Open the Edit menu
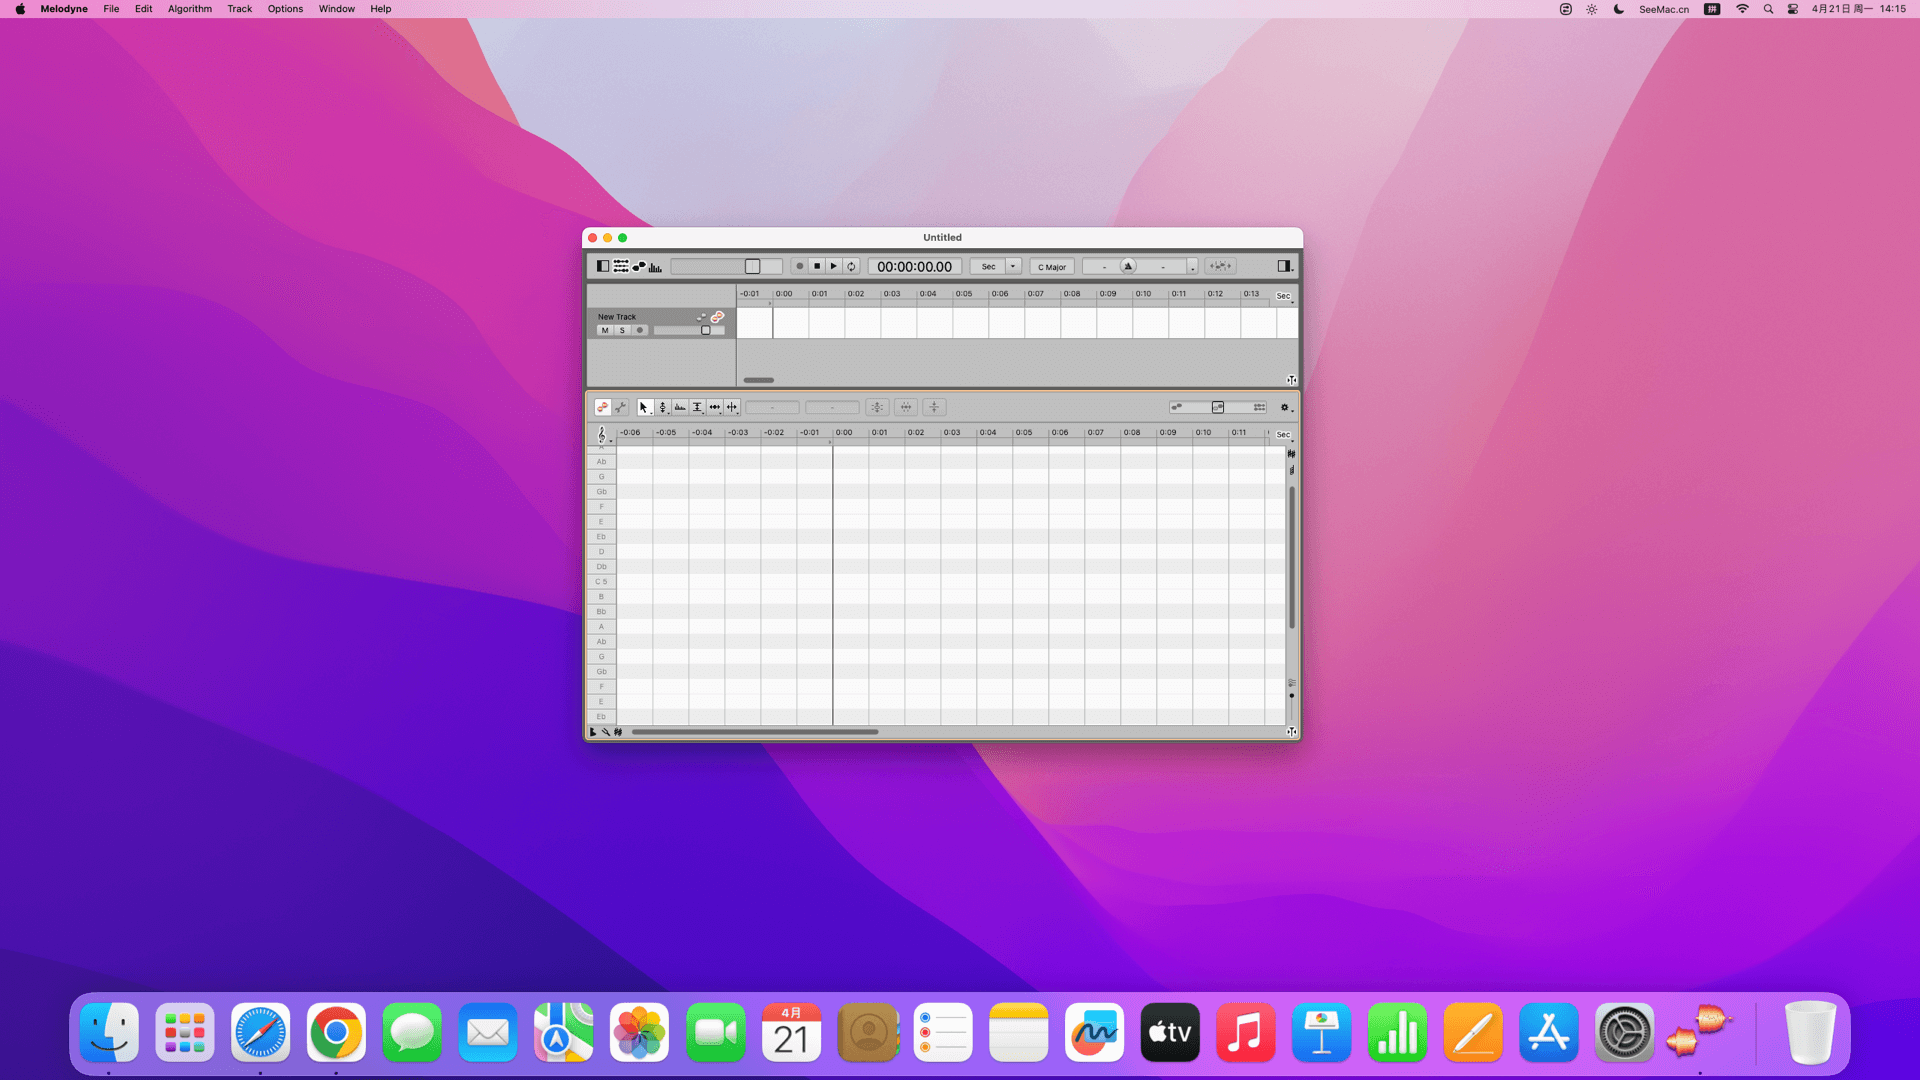This screenshot has height=1080, width=1920. coord(144,9)
